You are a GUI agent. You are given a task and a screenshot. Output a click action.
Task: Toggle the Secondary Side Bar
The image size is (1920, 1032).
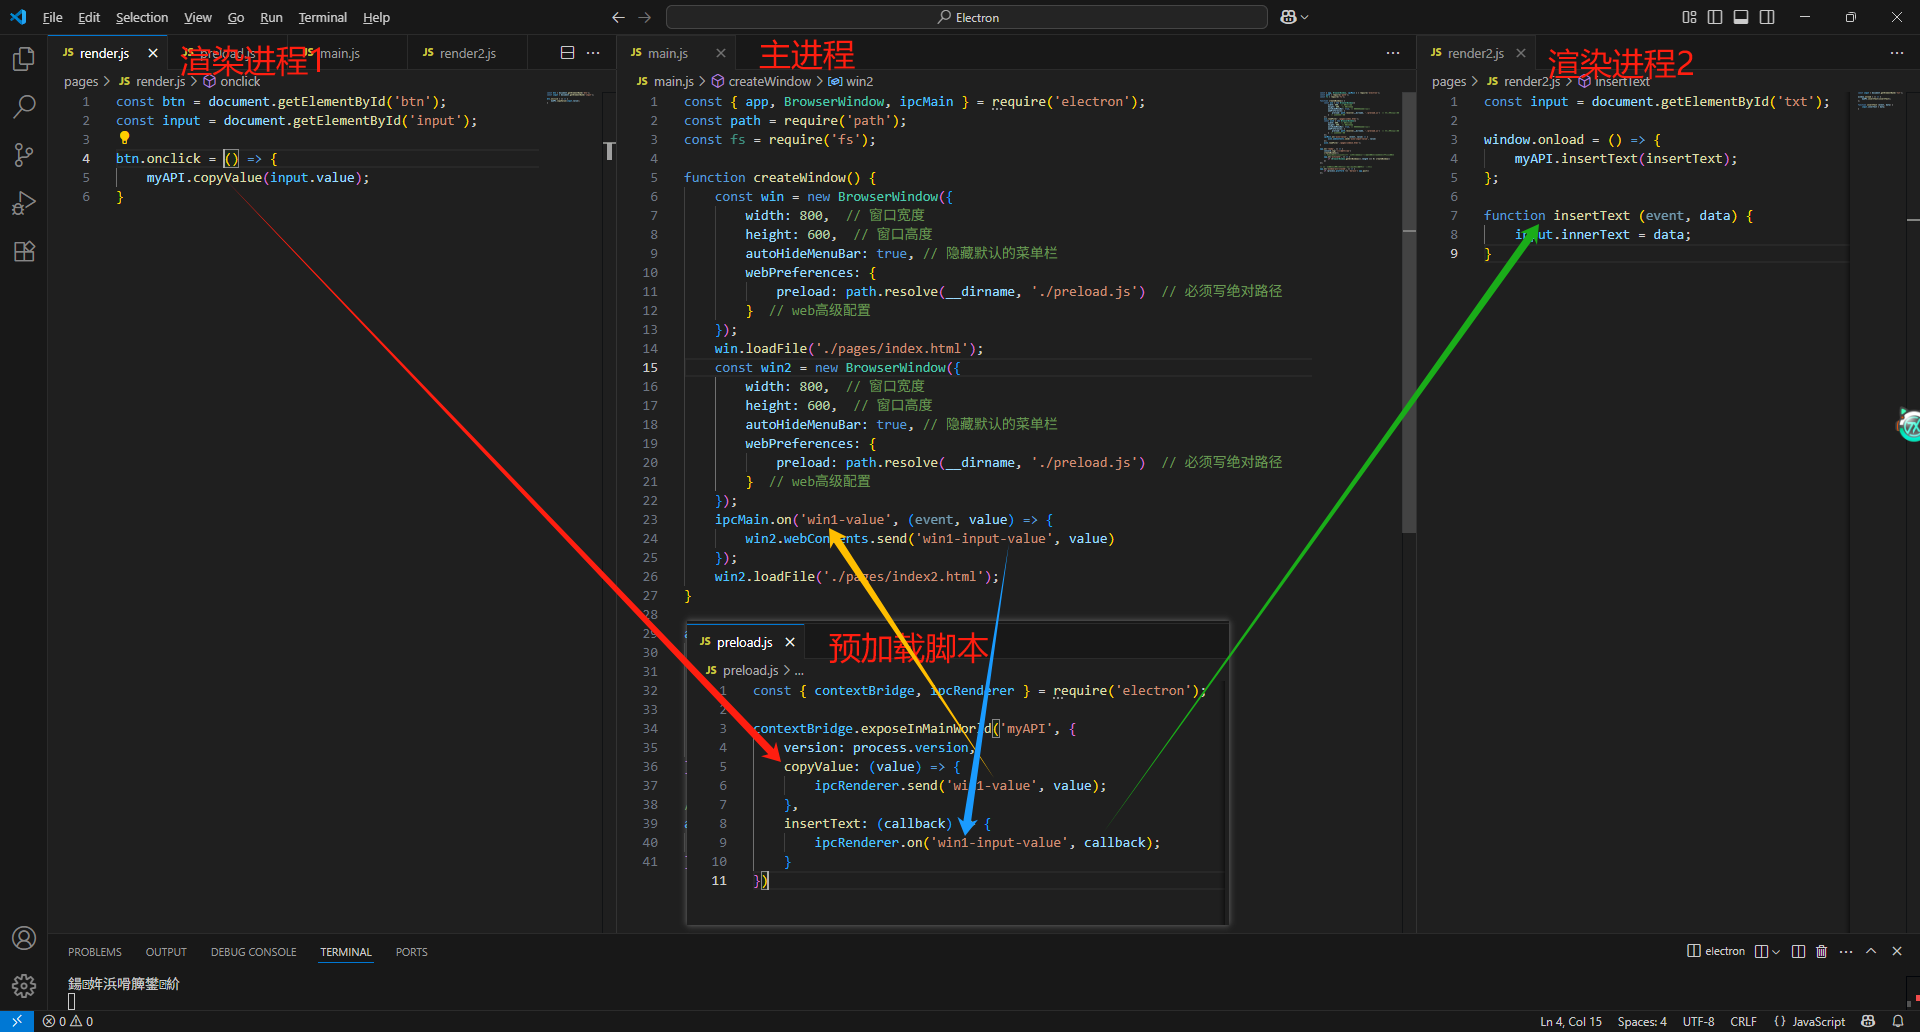tap(1767, 17)
